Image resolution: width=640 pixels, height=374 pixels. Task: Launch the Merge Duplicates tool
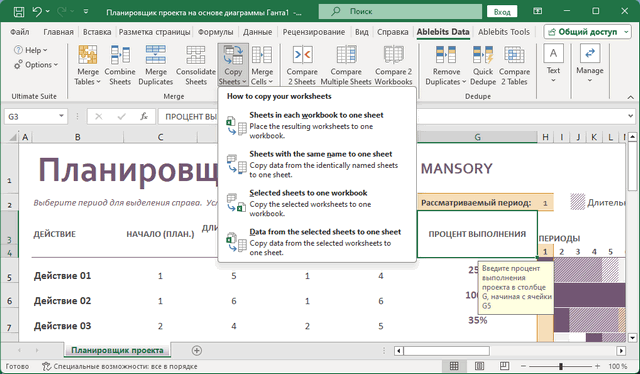click(x=156, y=65)
